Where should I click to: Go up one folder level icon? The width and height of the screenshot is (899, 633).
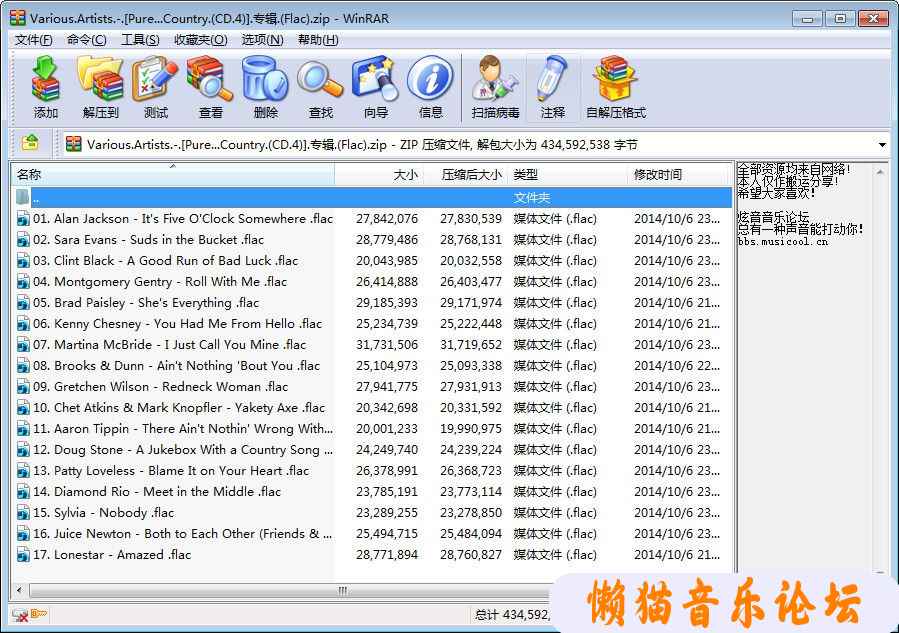30,142
